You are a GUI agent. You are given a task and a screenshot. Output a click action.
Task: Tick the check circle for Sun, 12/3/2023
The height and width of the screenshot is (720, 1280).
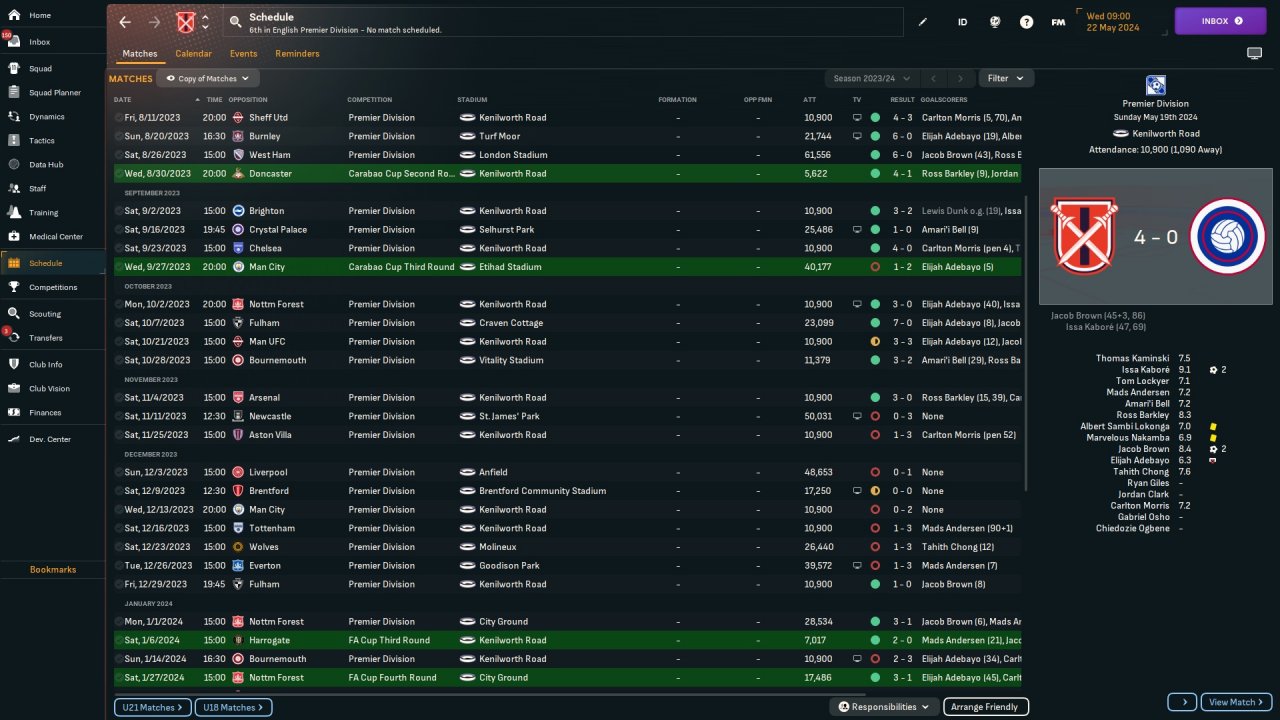pos(119,472)
